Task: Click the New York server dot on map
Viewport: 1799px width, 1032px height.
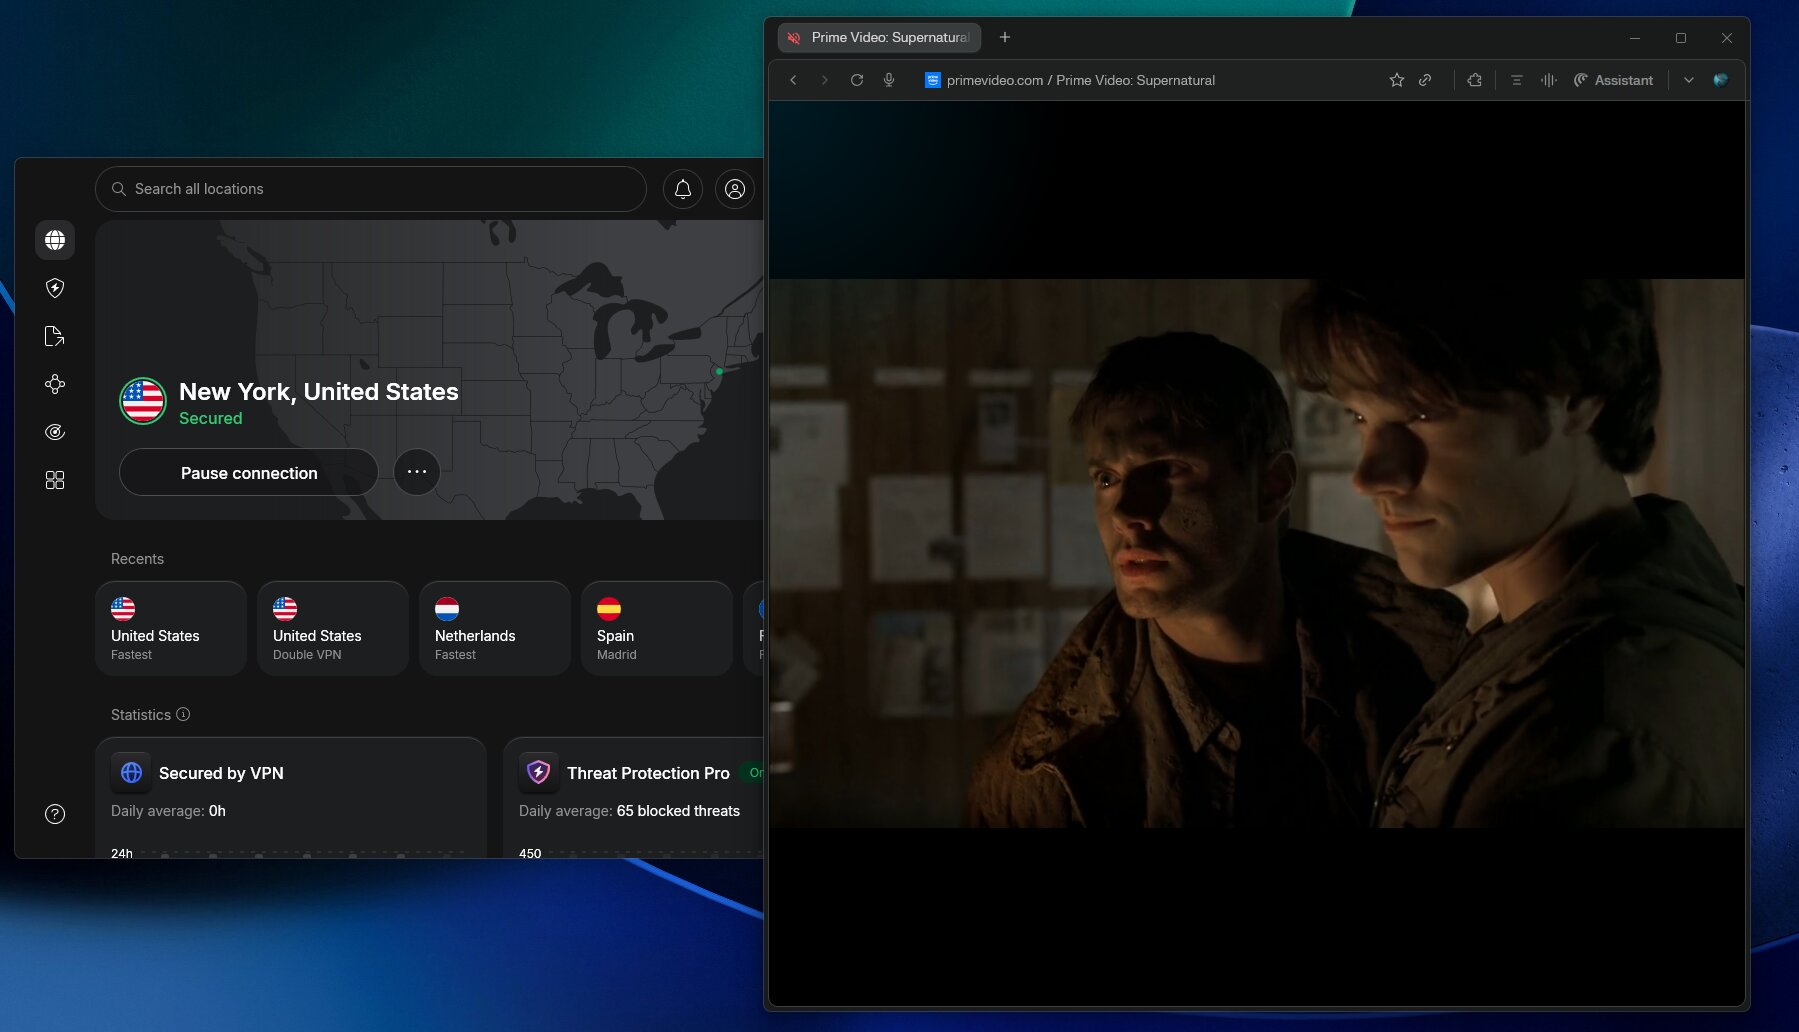Action: coord(719,371)
